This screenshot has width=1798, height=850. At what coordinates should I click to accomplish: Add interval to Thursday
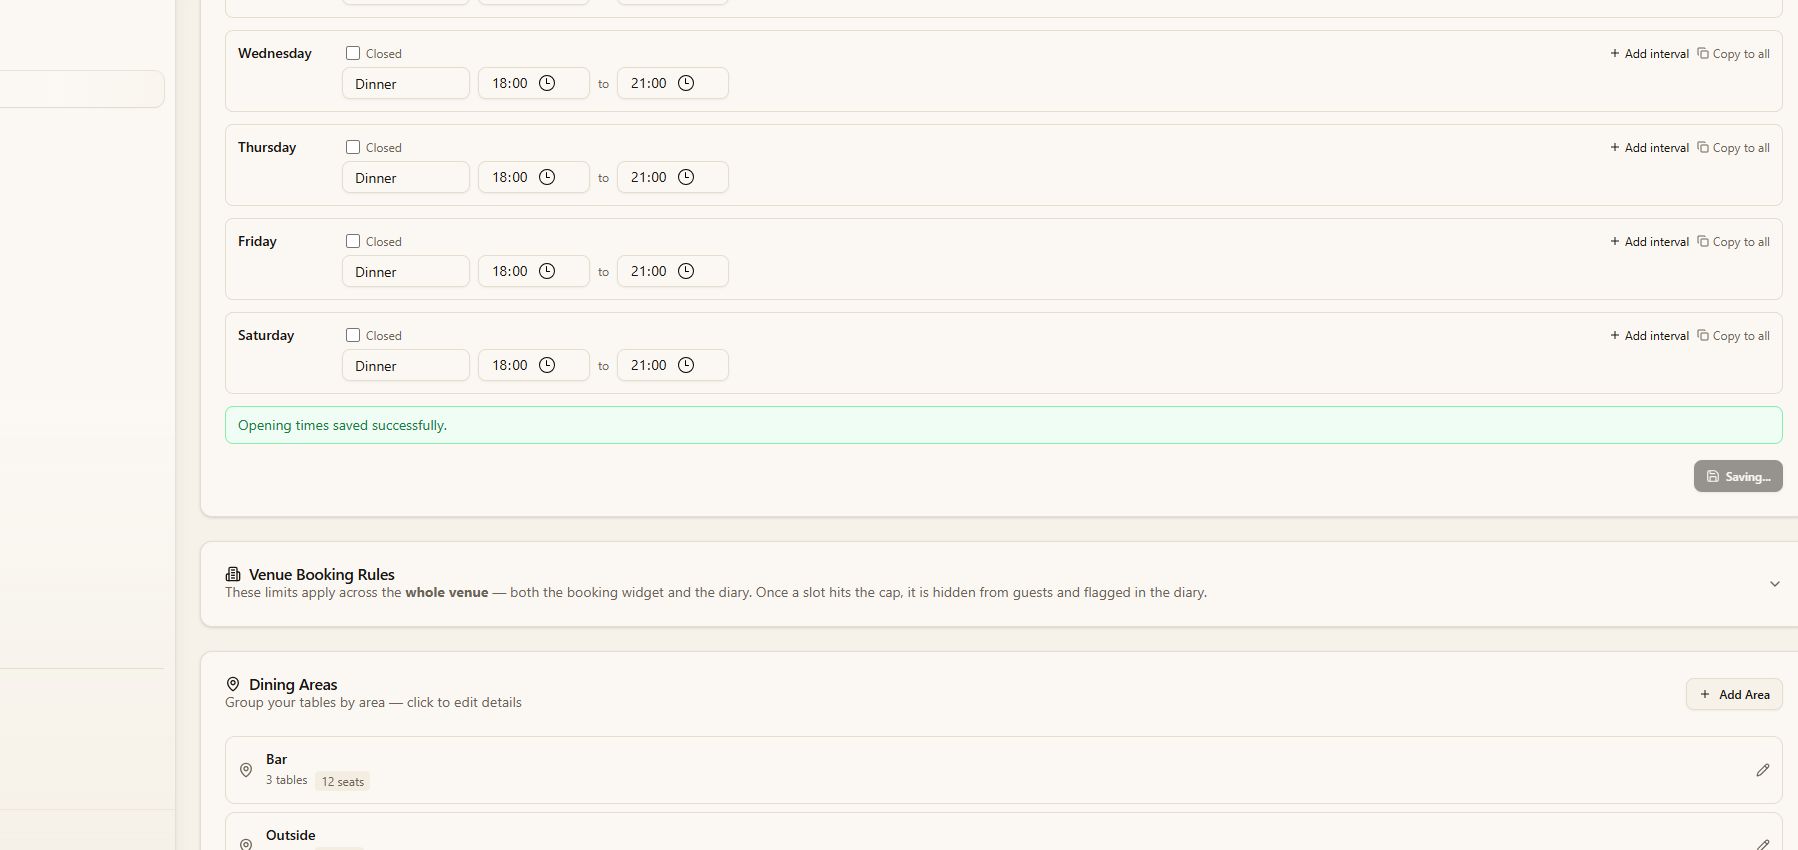(x=1649, y=148)
